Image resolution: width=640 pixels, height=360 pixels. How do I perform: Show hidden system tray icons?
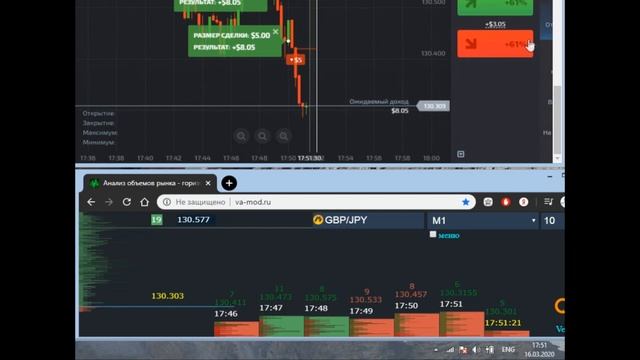(x=436, y=350)
